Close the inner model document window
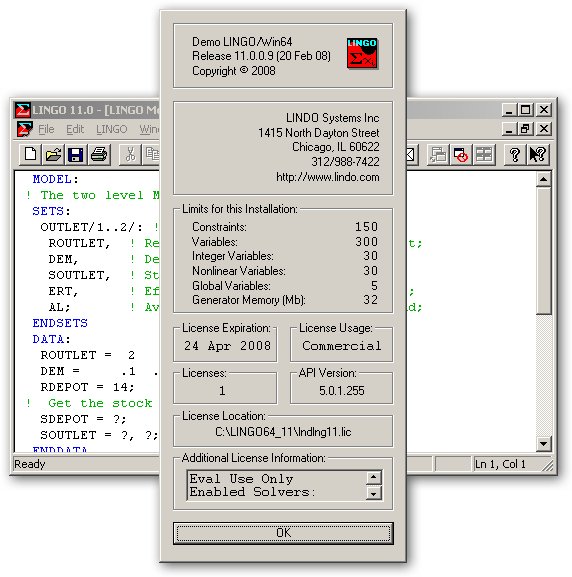Image resolution: width=572 pixels, height=577 pixels. click(544, 129)
